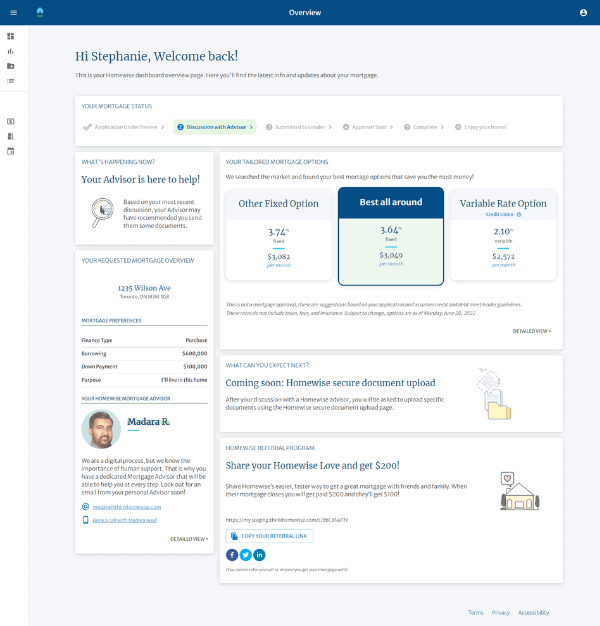This screenshot has width=600, height=626.
Task: Click the Borrowing $600,000 value
Action: tap(194, 353)
